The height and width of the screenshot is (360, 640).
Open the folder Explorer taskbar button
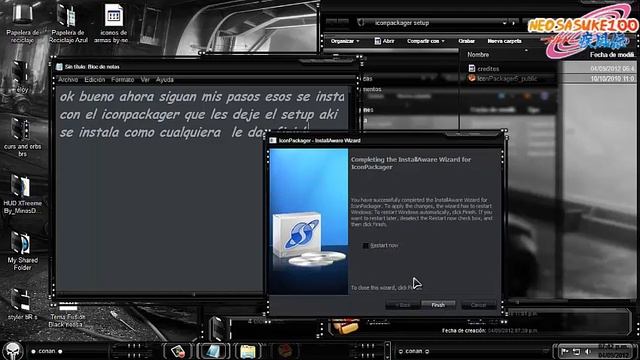(x=247, y=351)
